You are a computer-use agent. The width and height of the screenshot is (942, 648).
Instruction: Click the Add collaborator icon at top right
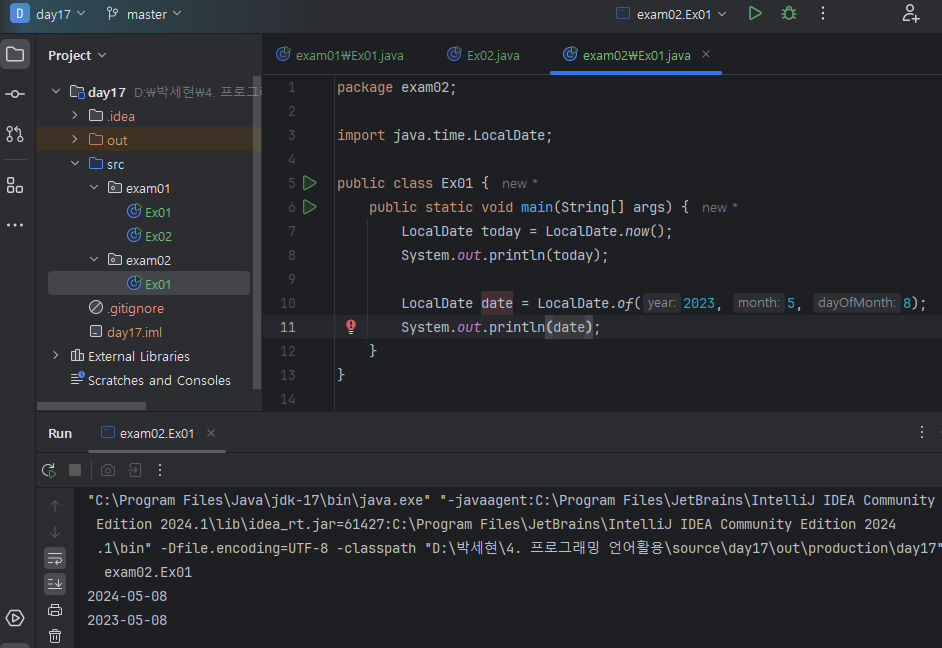(910, 14)
